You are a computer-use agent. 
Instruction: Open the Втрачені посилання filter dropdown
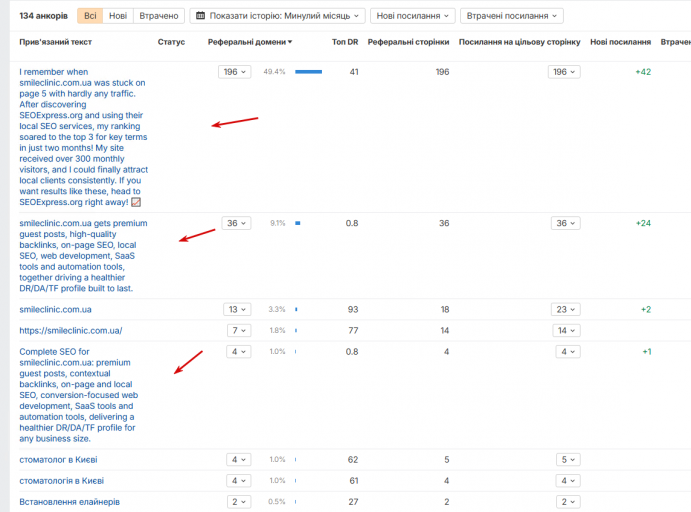(x=512, y=16)
